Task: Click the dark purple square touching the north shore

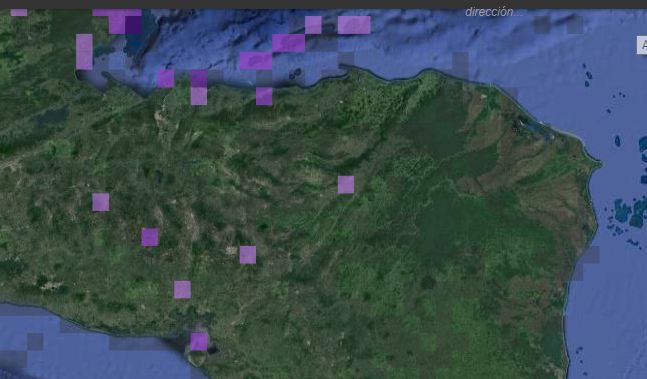Action: [199, 78]
